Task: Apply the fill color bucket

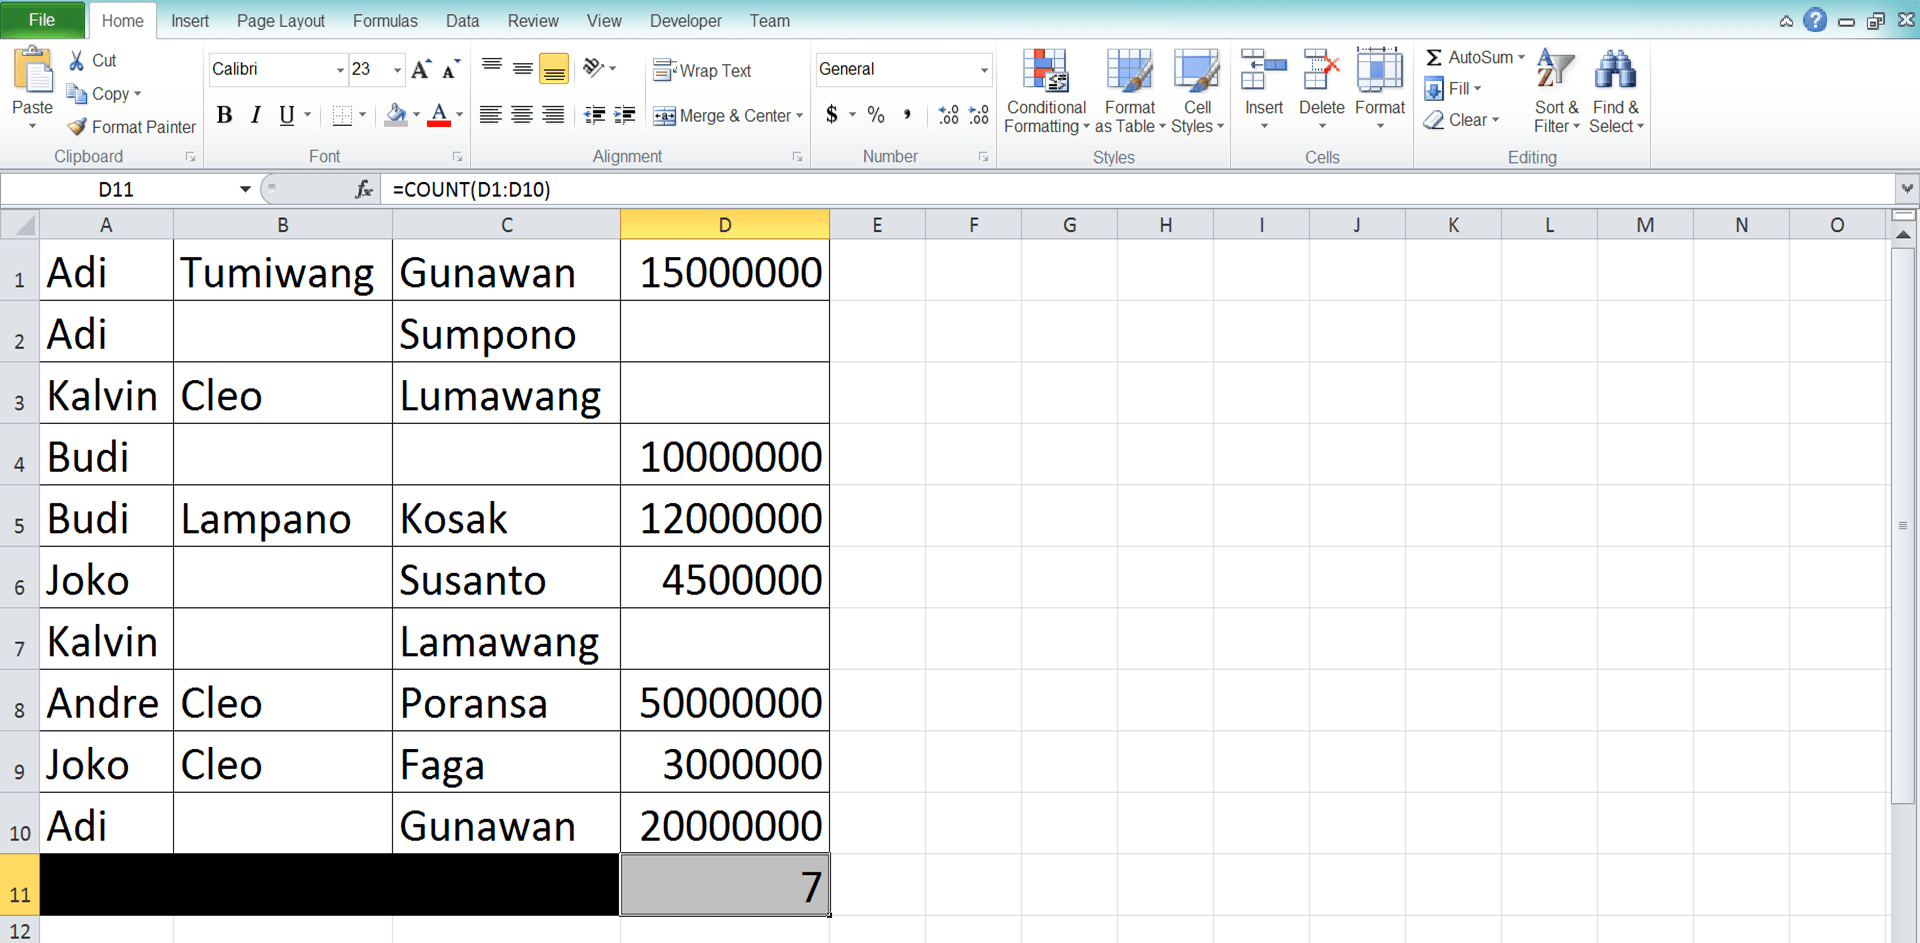Action: [395, 115]
